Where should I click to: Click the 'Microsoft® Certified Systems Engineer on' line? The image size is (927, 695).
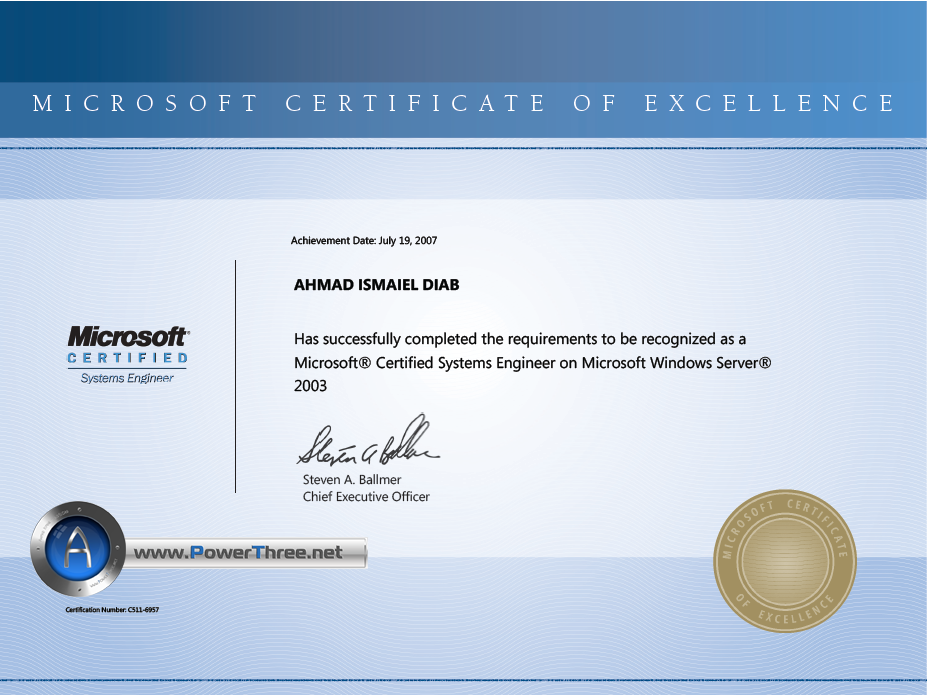tap(533, 362)
